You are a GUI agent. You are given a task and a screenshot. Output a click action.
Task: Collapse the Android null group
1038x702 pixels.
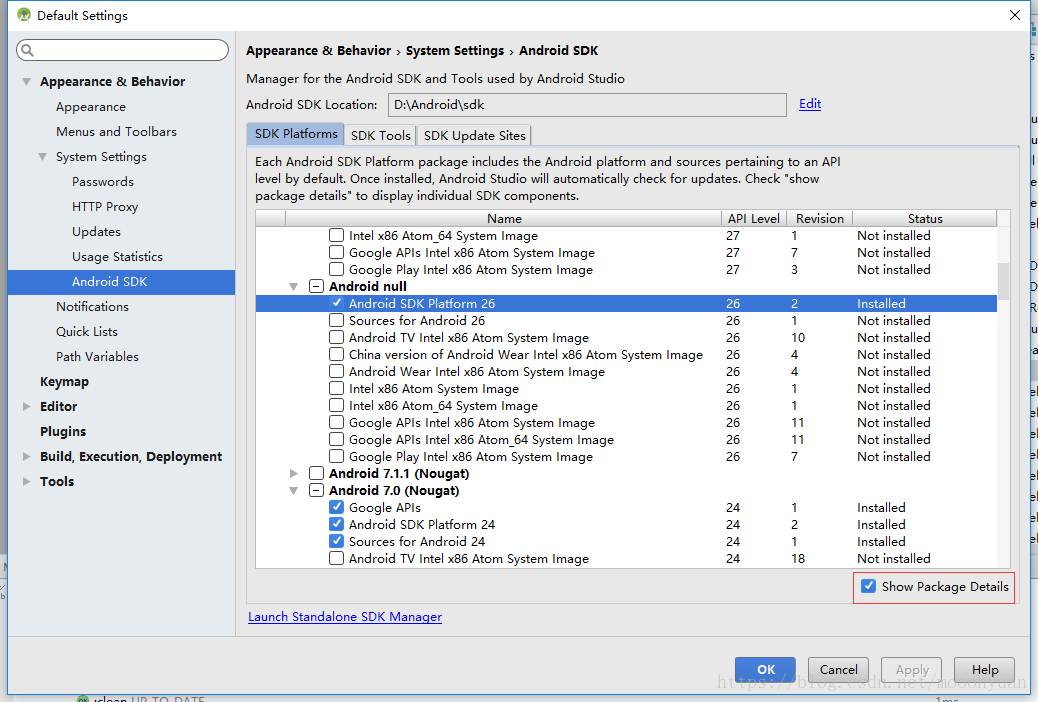click(293, 287)
